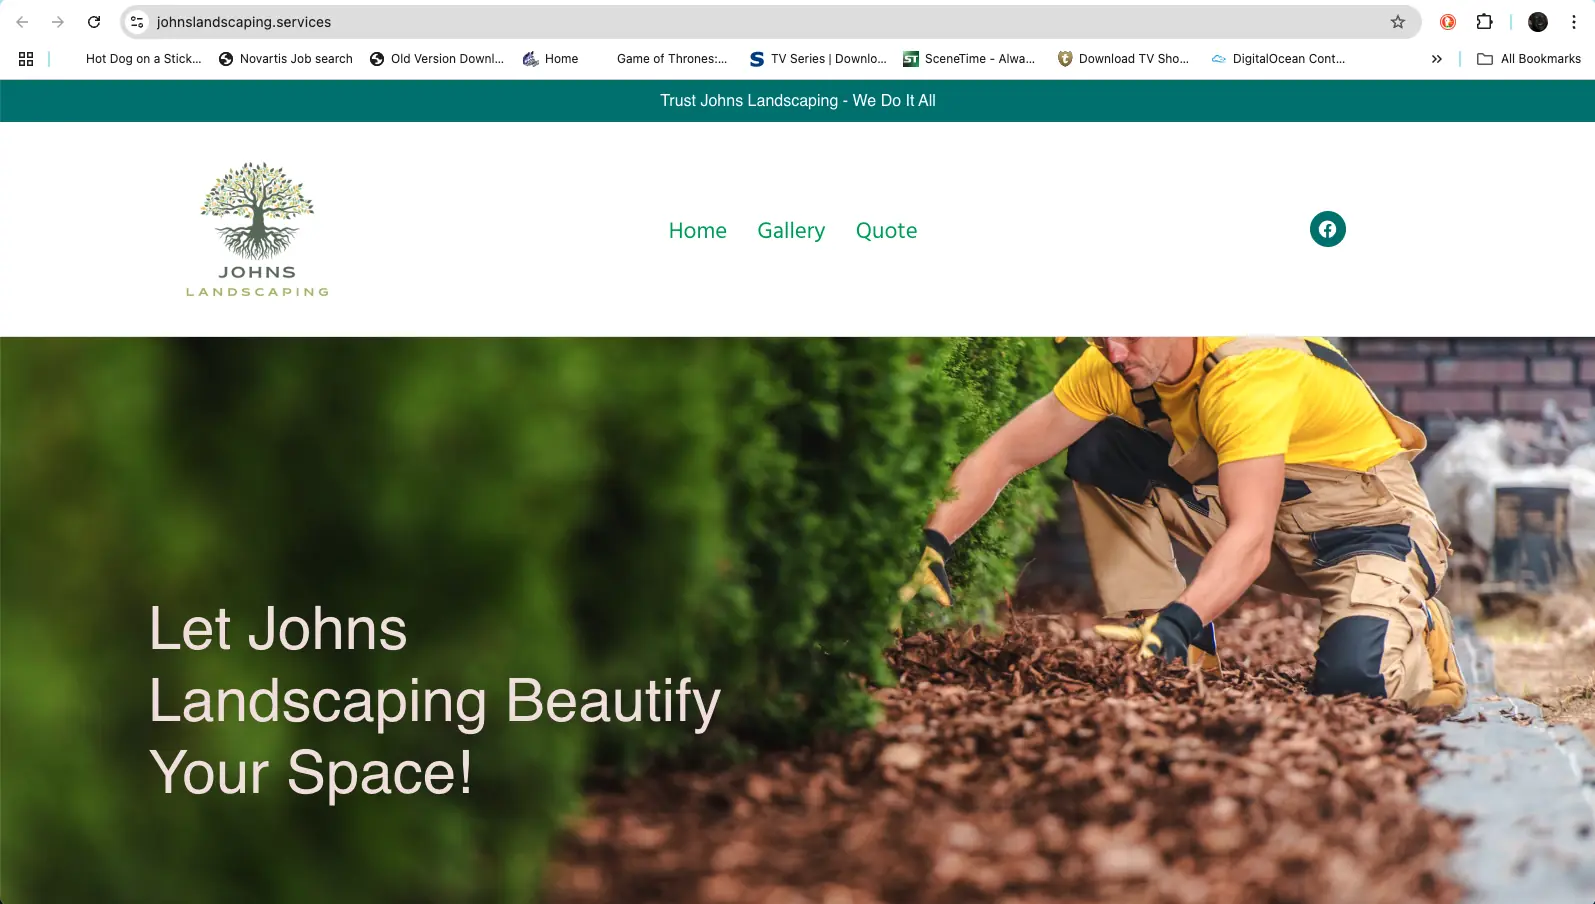This screenshot has height=904, width=1595.
Task: Click the Chrome profile avatar icon
Action: click(x=1537, y=22)
